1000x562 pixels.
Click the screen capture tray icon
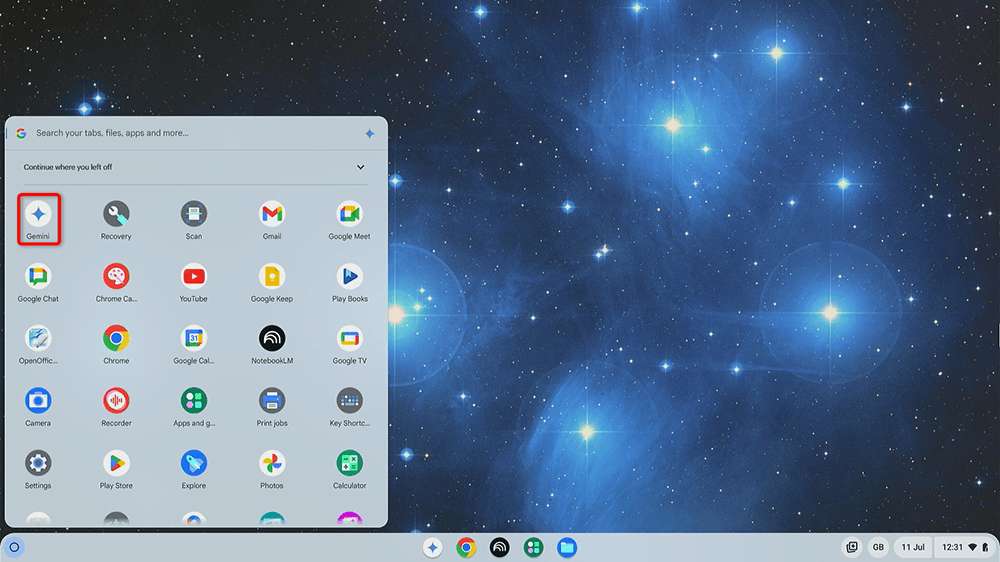coord(852,547)
